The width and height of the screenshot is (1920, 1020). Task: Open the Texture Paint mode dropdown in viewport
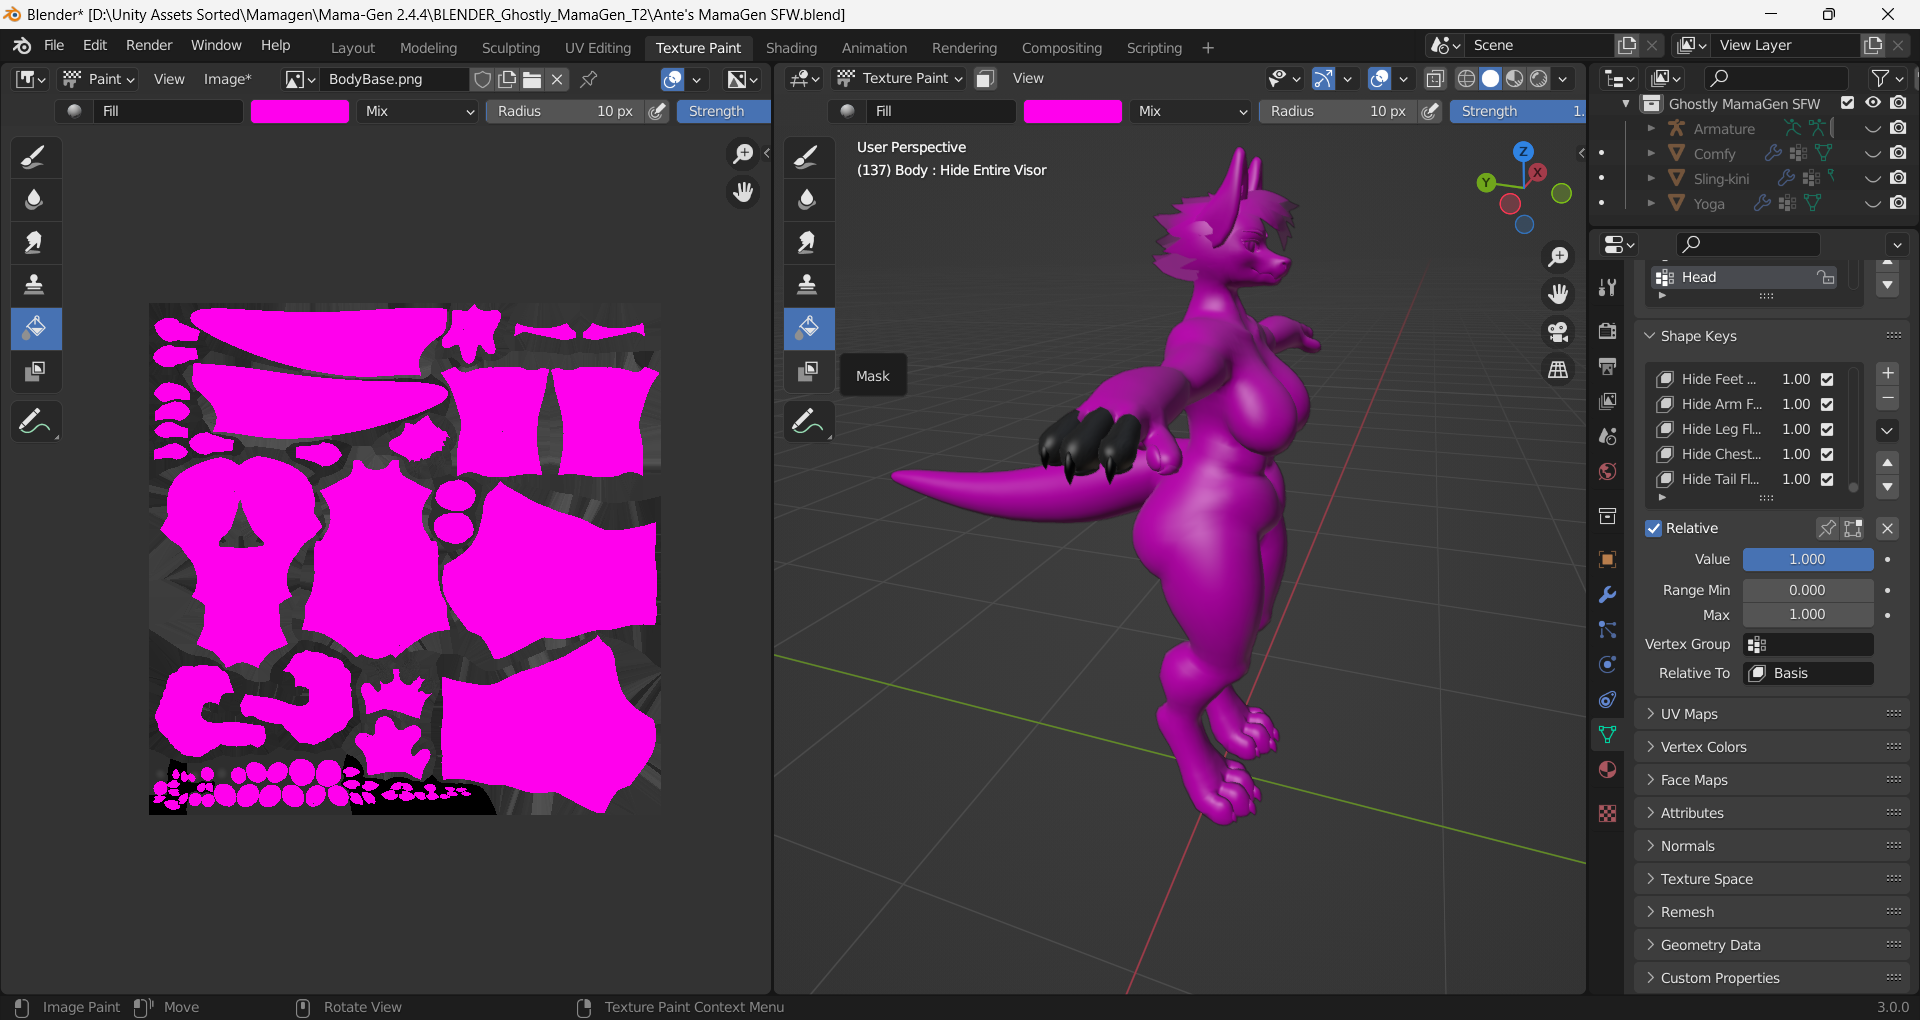tap(899, 78)
